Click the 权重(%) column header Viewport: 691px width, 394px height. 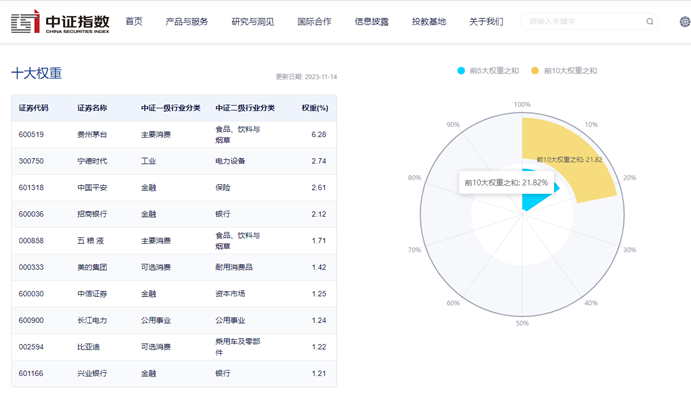click(x=315, y=108)
